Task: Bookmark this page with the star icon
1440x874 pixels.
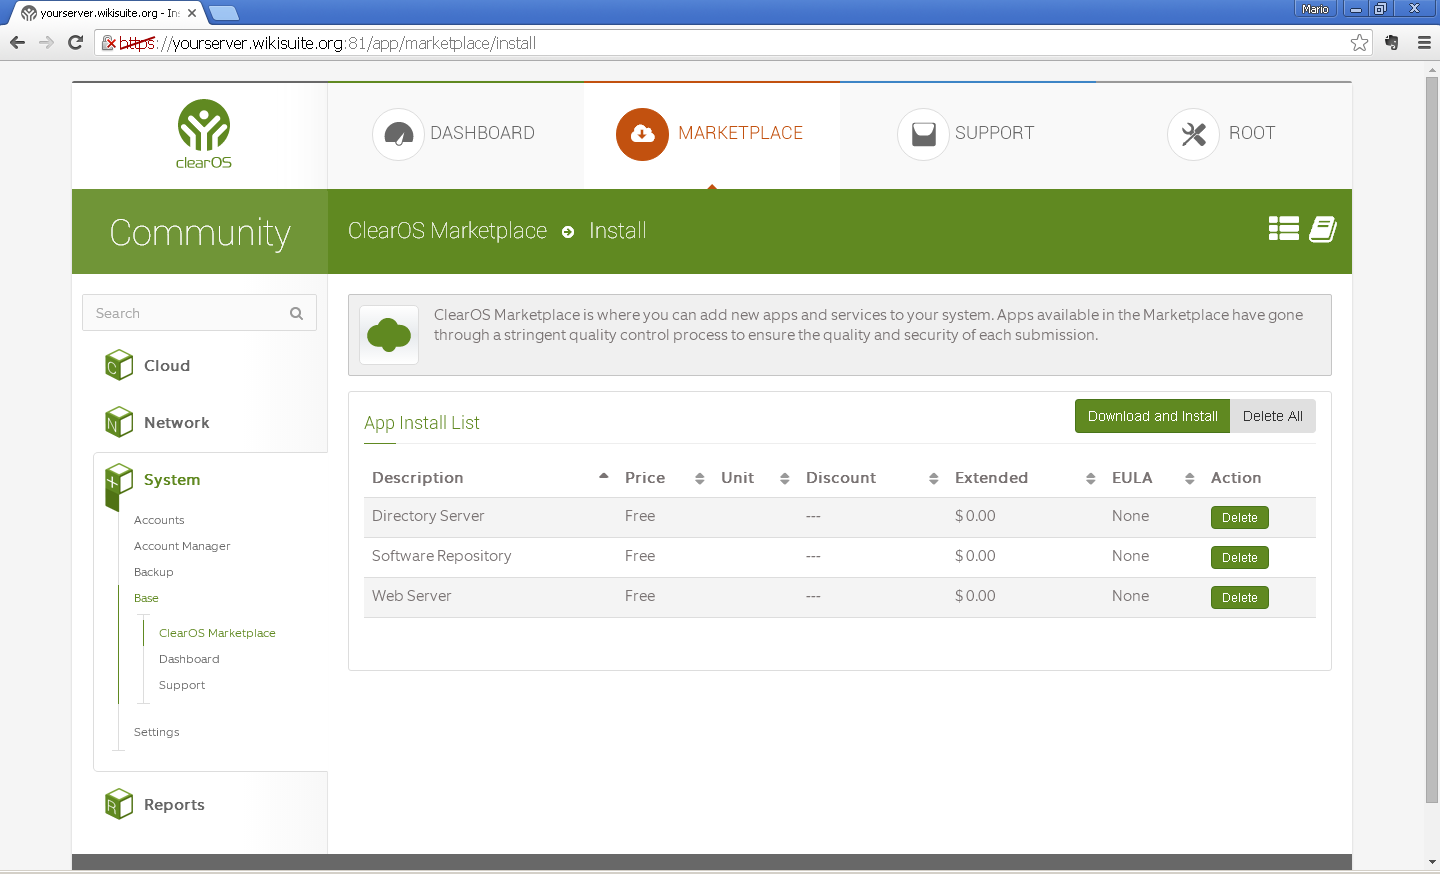Action: pos(1359,43)
